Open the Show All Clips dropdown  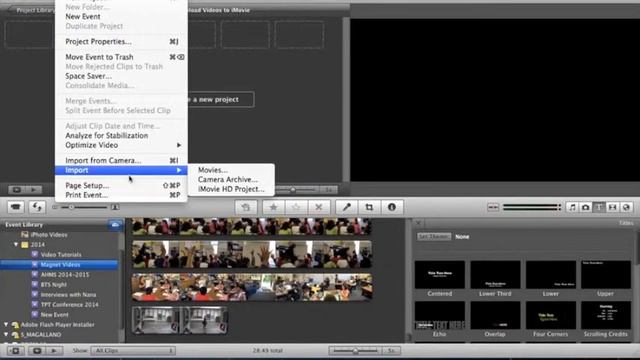click(133, 351)
